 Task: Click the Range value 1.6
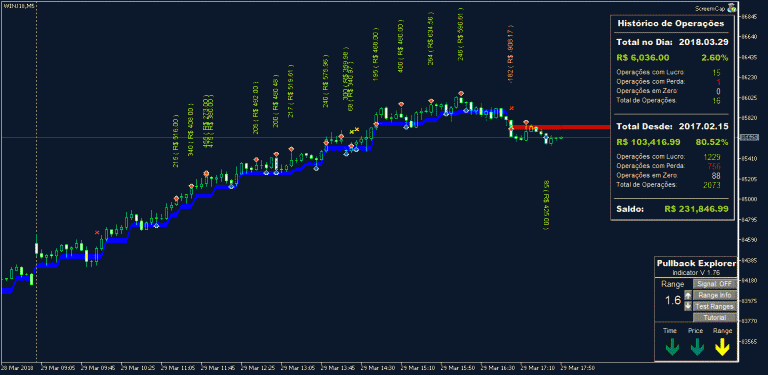click(x=672, y=301)
